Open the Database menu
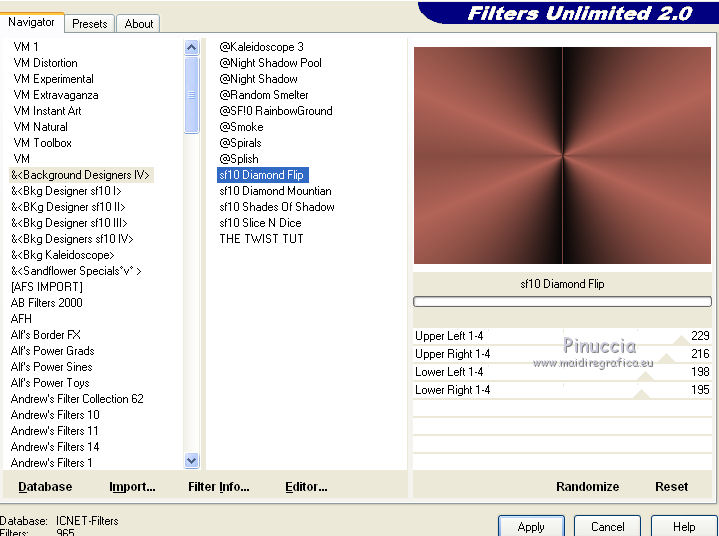The height and width of the screenshot is (536, 719). [x=45, y=486]
